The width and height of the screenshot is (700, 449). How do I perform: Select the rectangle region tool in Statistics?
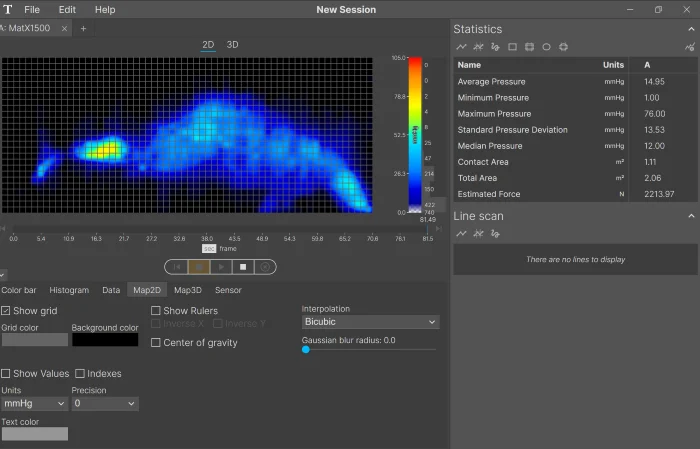coord(512,47)
